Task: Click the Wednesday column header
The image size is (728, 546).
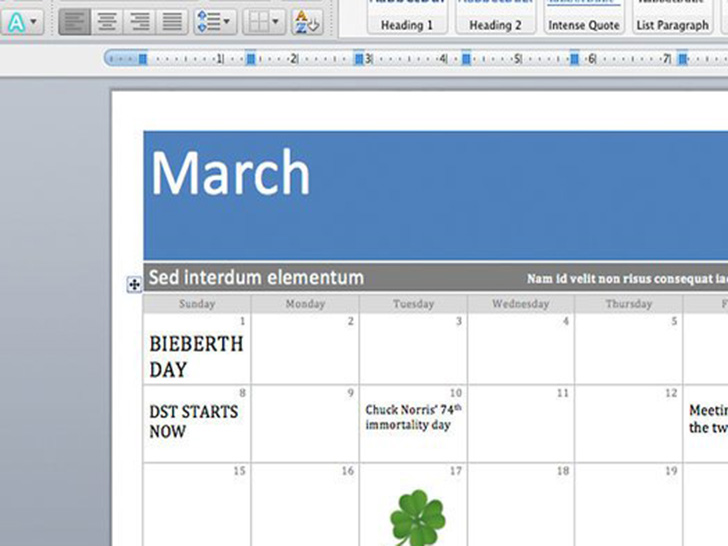Action: pos(520,304)
